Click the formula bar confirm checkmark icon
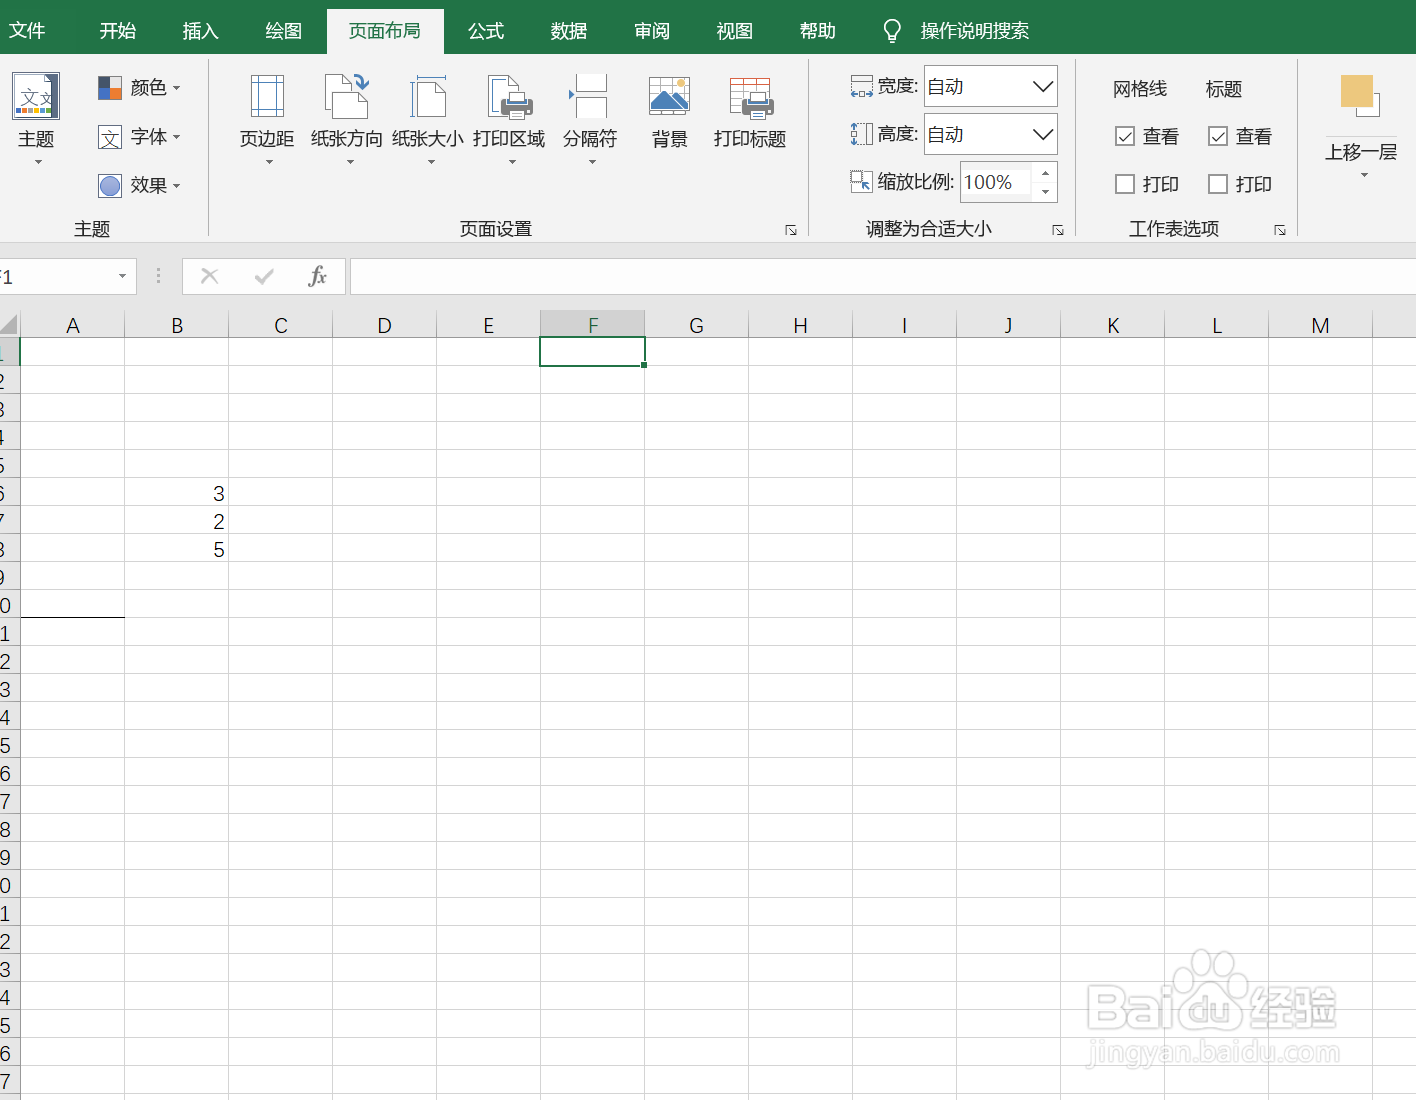Screen dimensions: 1416x1100 (x=264, y=276)
